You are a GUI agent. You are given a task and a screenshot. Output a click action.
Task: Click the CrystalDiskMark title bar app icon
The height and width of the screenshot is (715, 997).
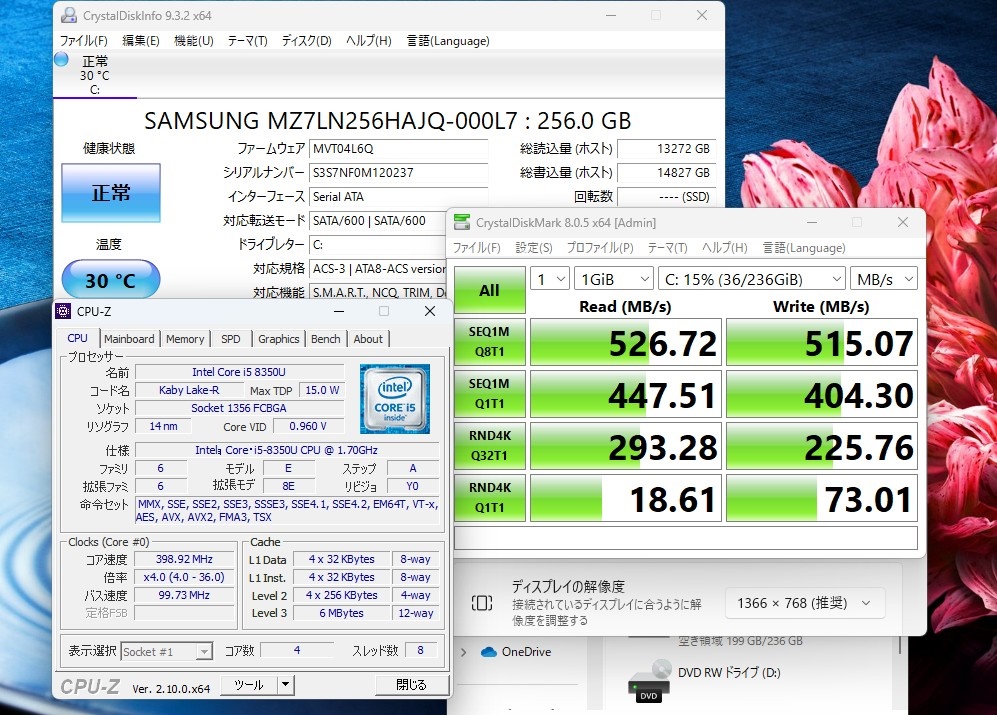tap(462, 223)
